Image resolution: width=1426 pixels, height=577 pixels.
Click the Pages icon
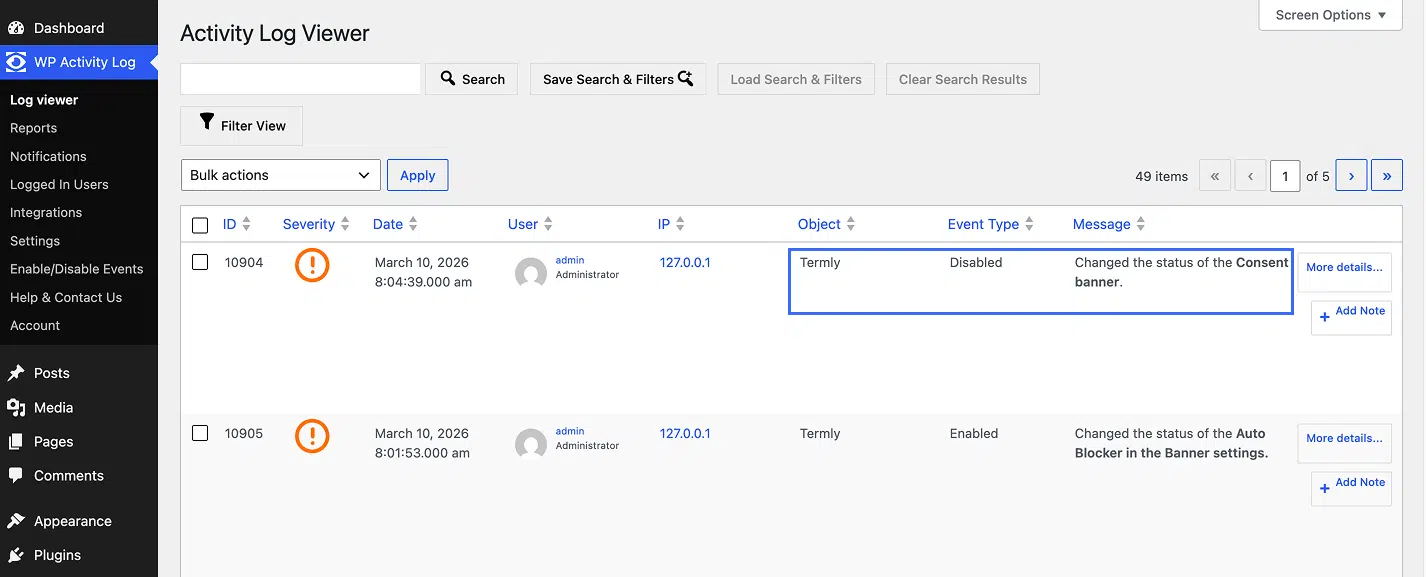18,441
